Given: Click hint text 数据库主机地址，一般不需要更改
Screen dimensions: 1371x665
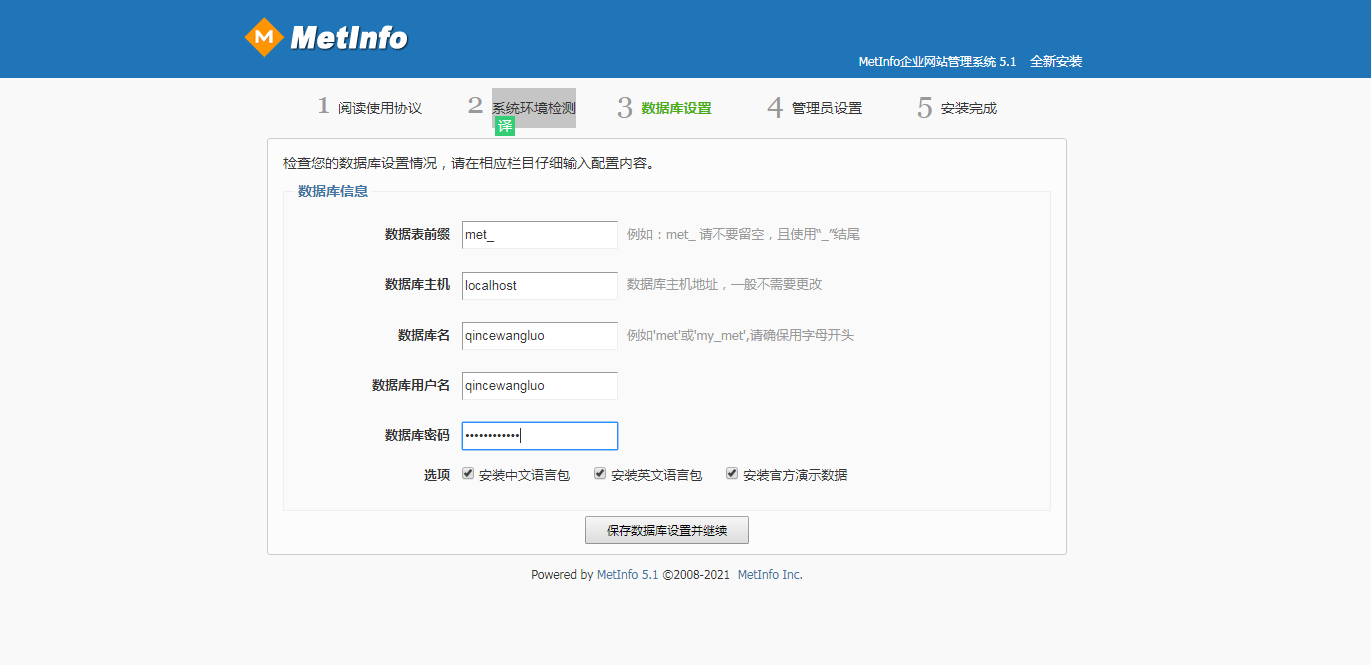Looking at the screenshot, I should (x=724, y=285).
